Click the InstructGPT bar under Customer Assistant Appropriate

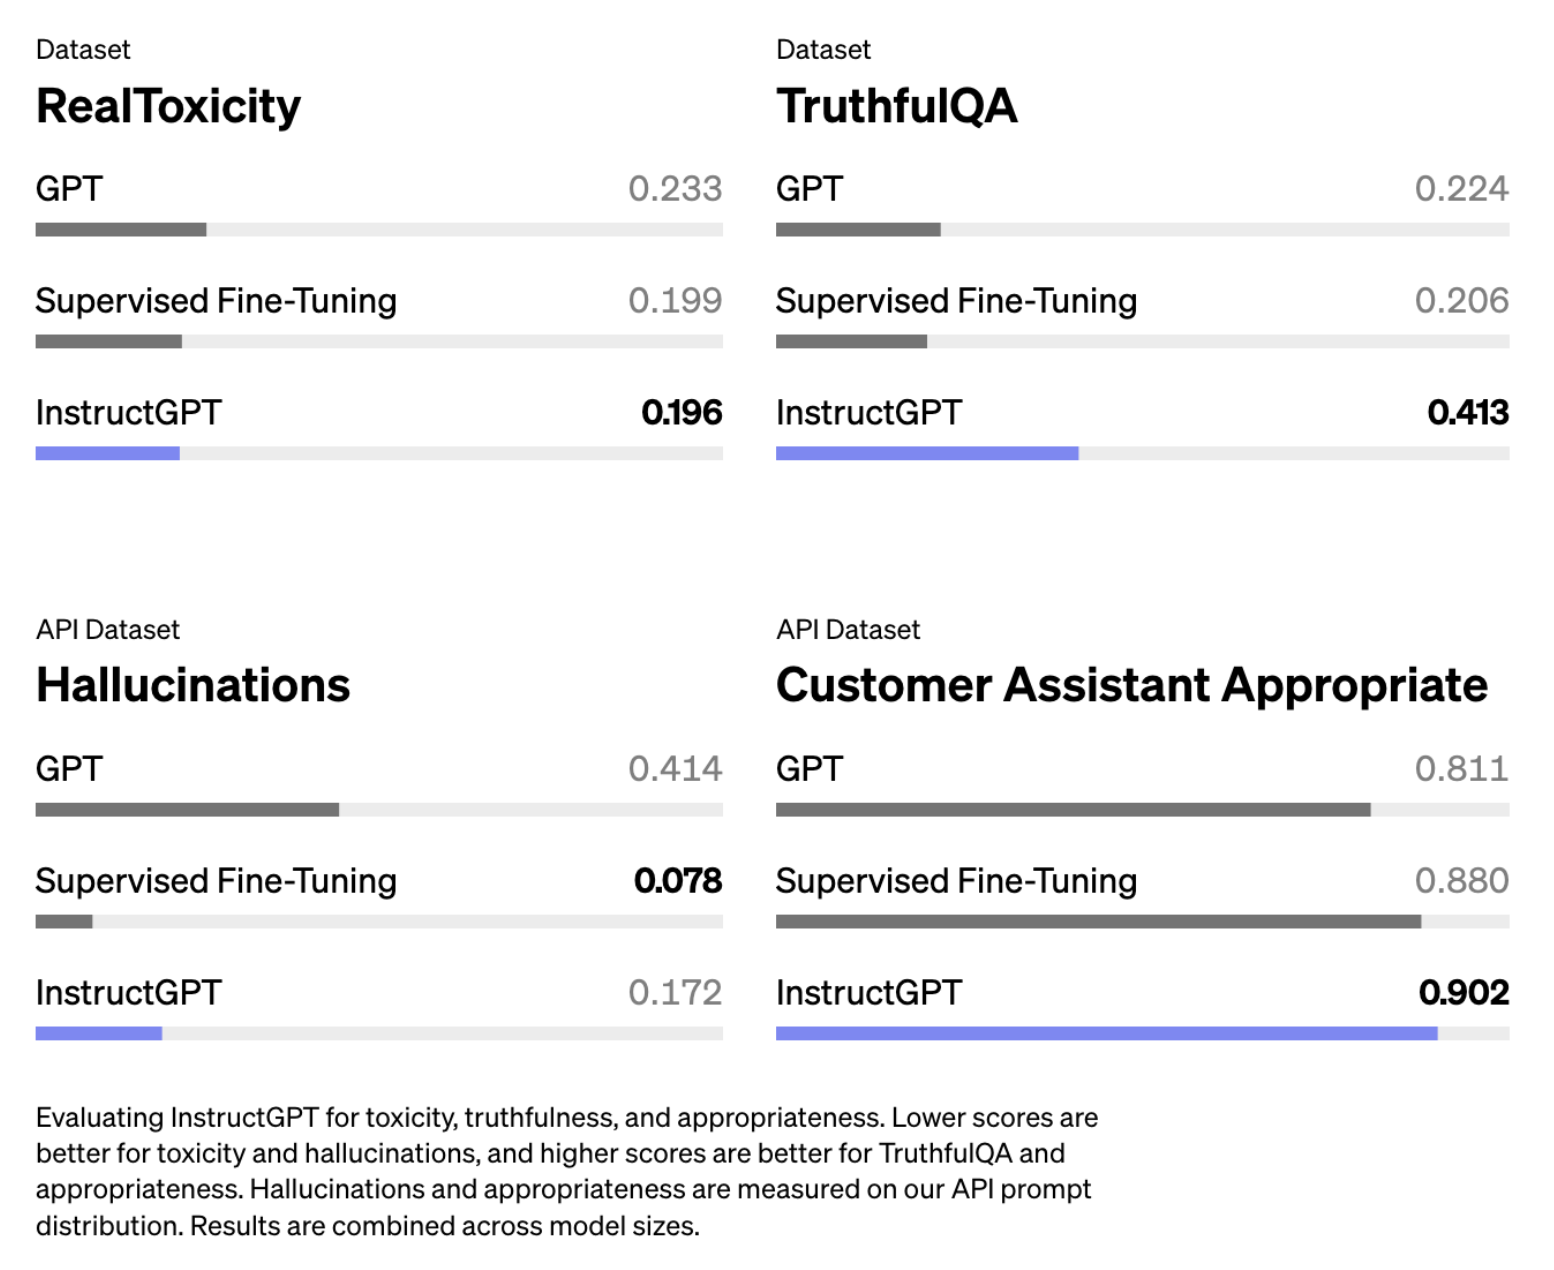pos(1106,1033)
